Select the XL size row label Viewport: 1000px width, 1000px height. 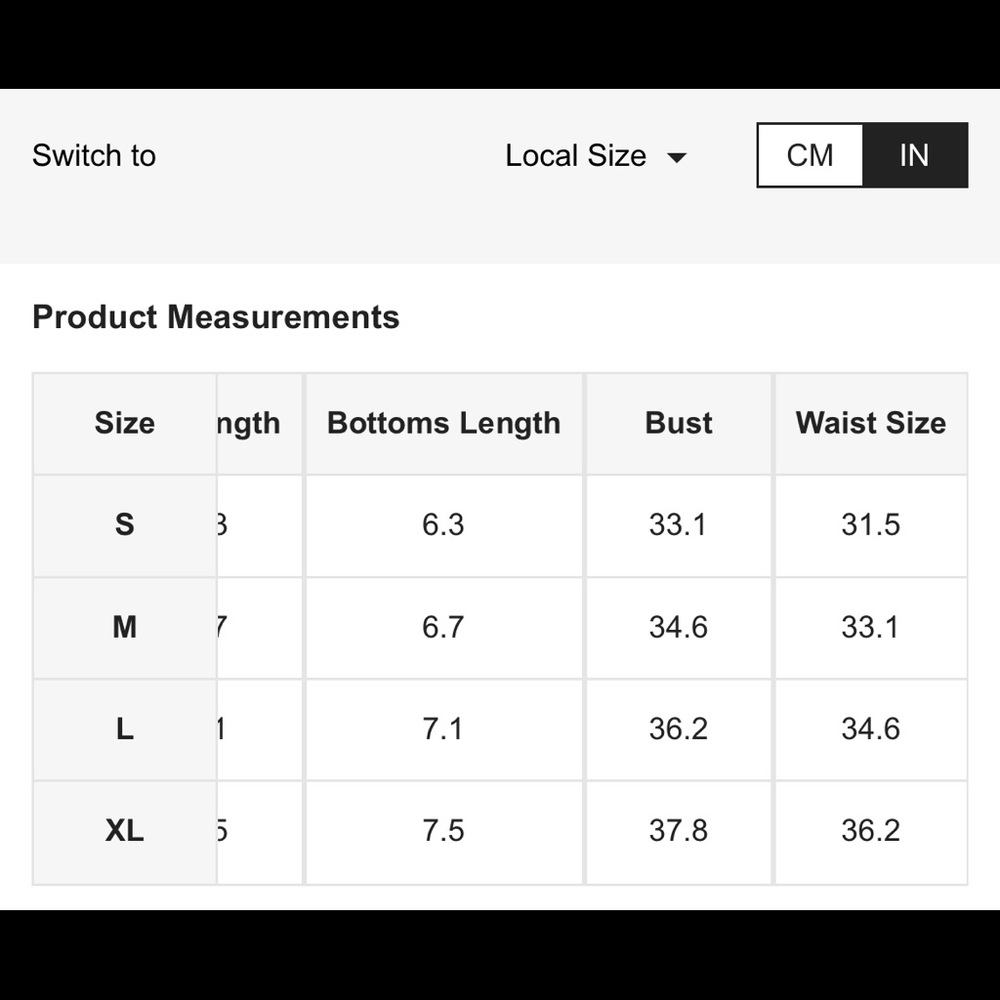pos(125,831)
